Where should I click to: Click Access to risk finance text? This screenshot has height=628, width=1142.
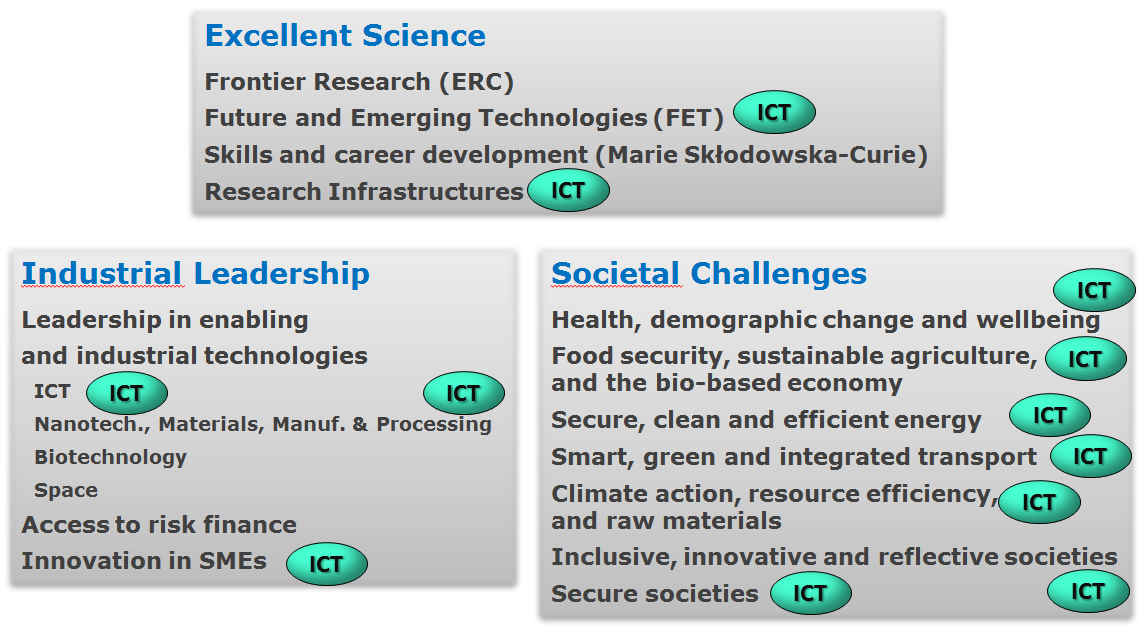160,525
